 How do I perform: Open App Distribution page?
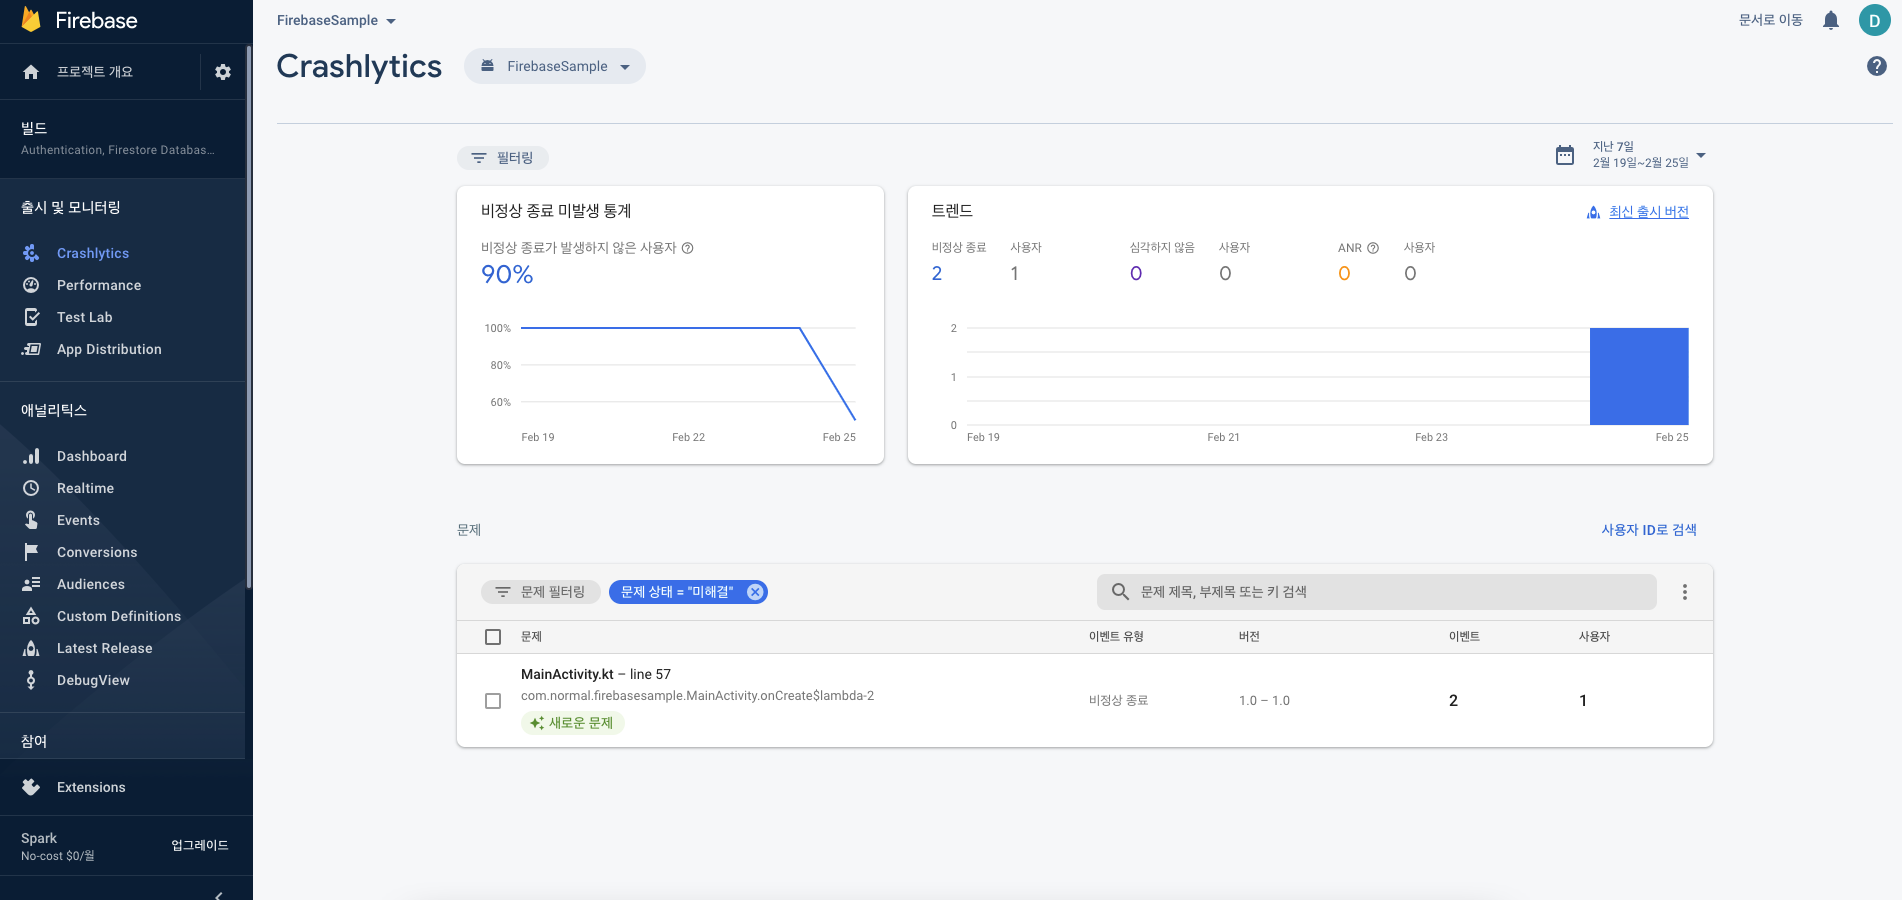click(109, 349)
